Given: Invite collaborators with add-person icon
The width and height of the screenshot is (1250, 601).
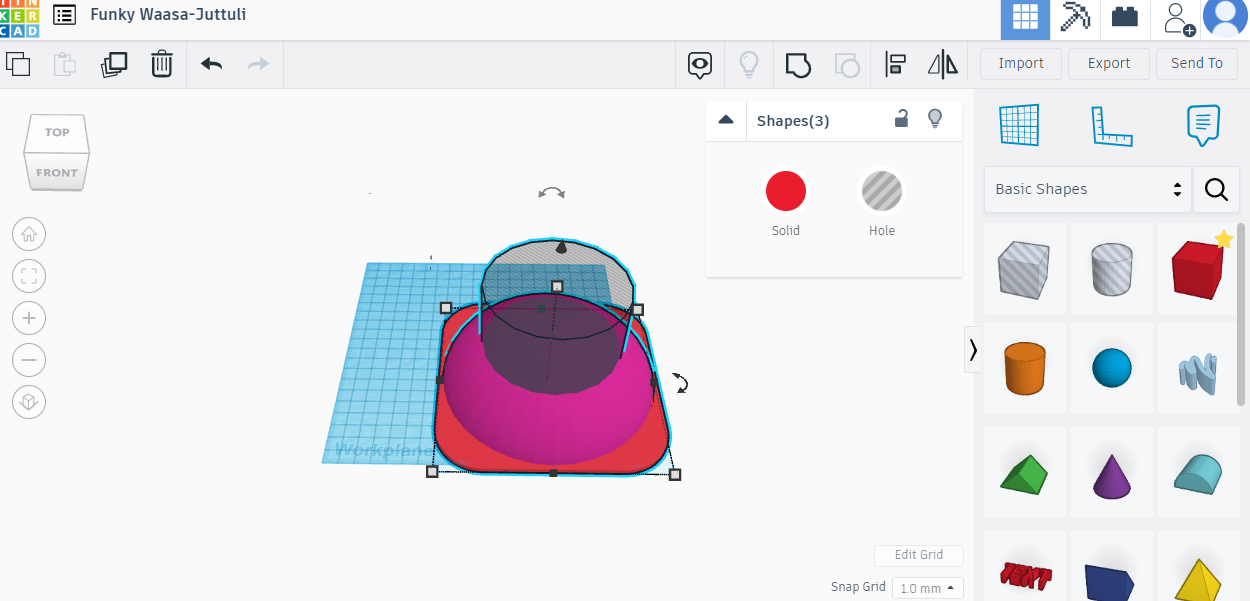Looking at the screenshot, I should click(x=1178, y=19).
